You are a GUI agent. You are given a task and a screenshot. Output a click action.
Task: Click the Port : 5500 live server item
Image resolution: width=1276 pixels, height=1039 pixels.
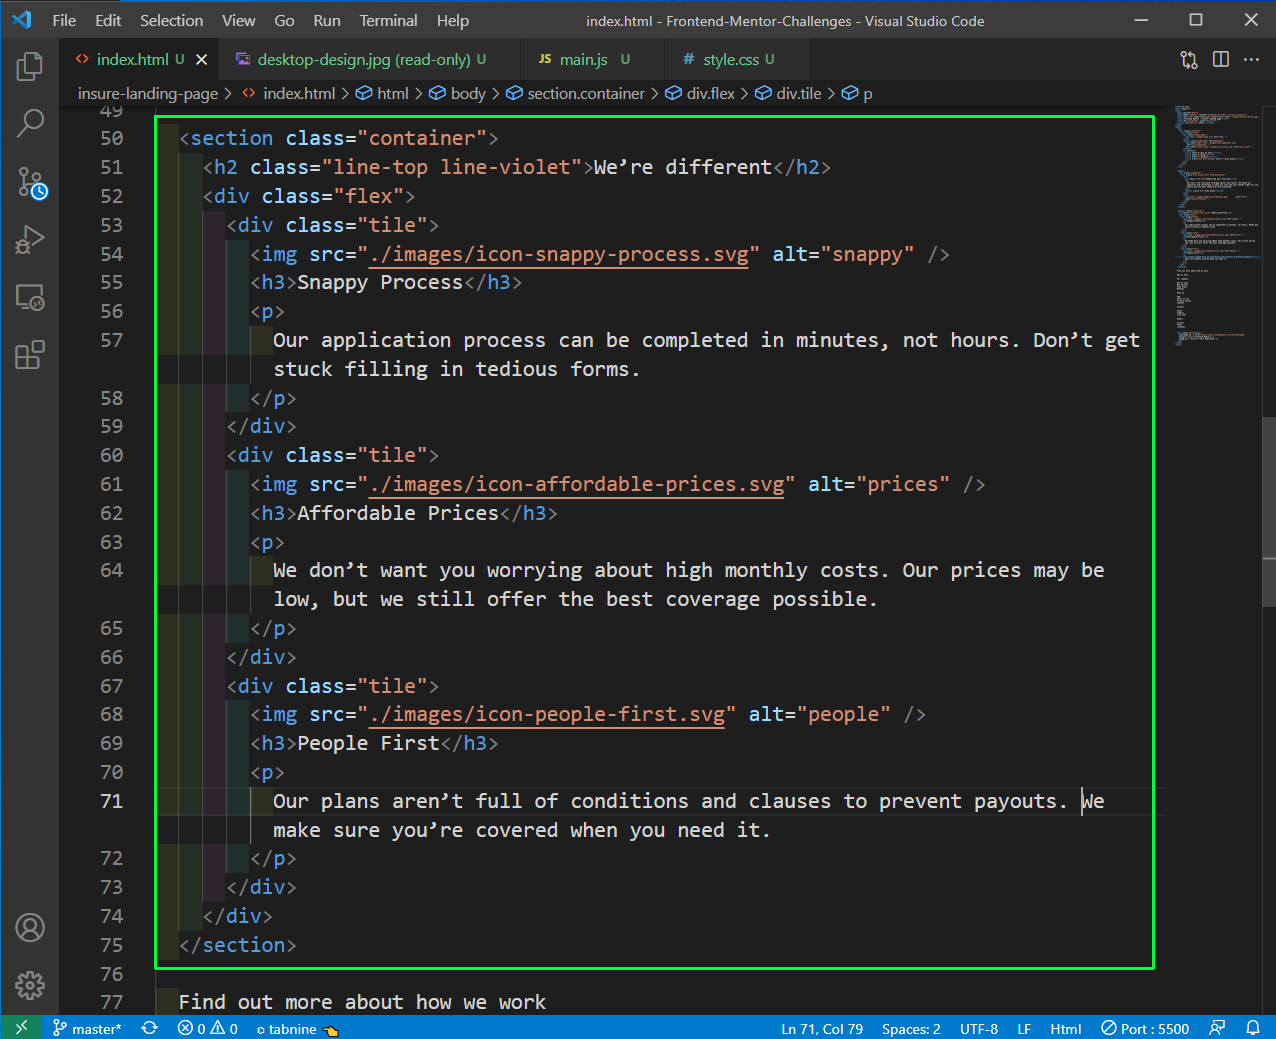(1145, 1028)
